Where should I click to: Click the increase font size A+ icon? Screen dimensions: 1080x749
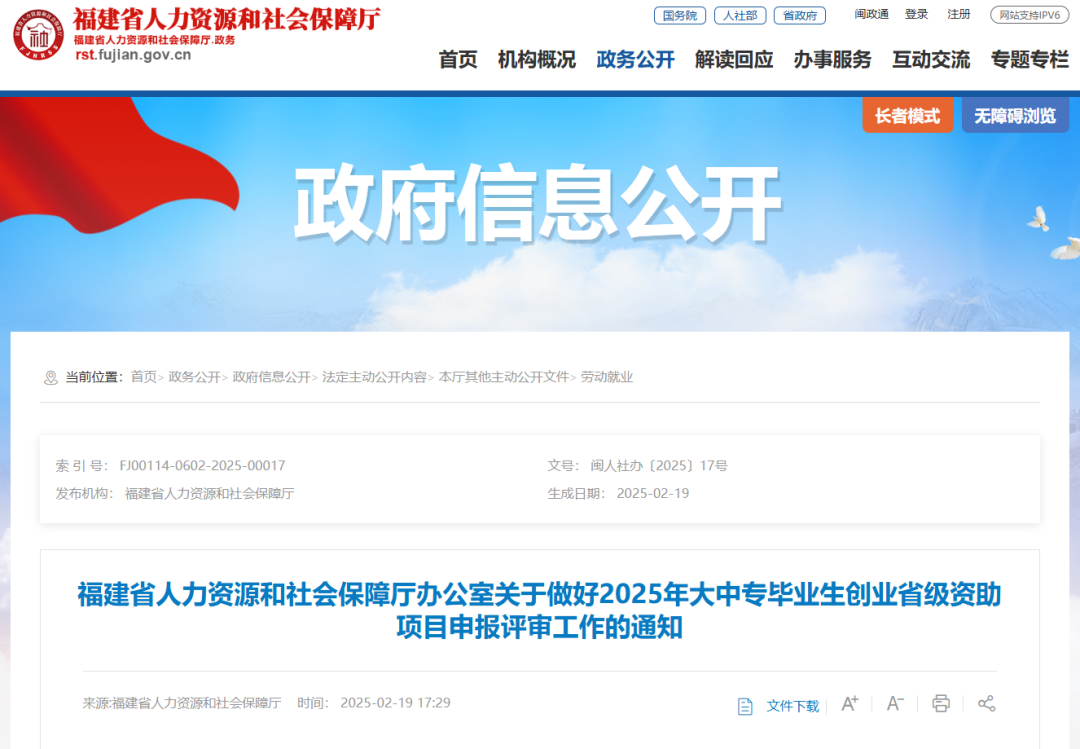[x=850, y=704]
